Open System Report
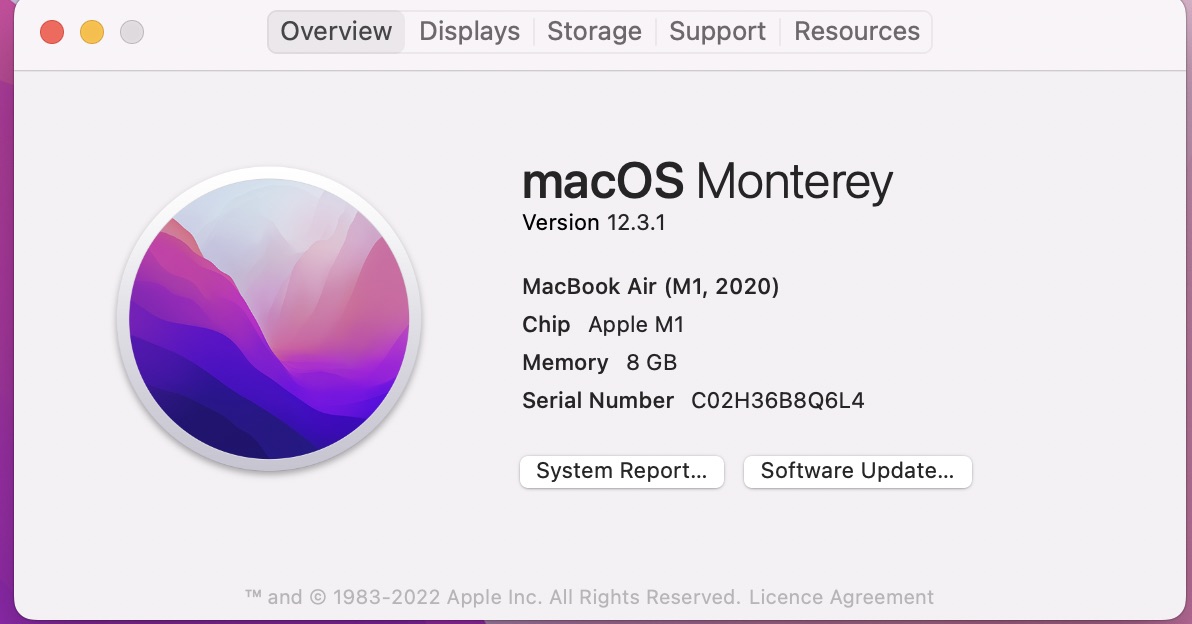Viewport: 1192px width, 624px height. 621,471
